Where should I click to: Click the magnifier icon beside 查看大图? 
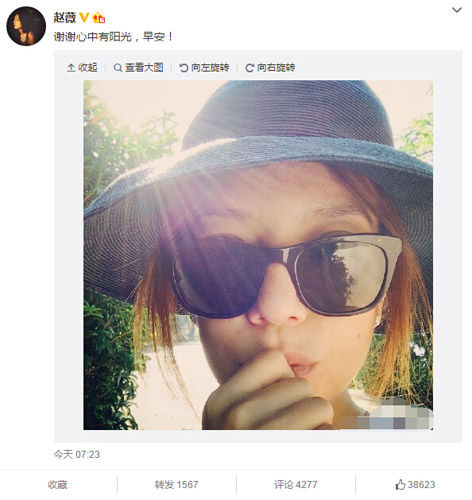118,68
